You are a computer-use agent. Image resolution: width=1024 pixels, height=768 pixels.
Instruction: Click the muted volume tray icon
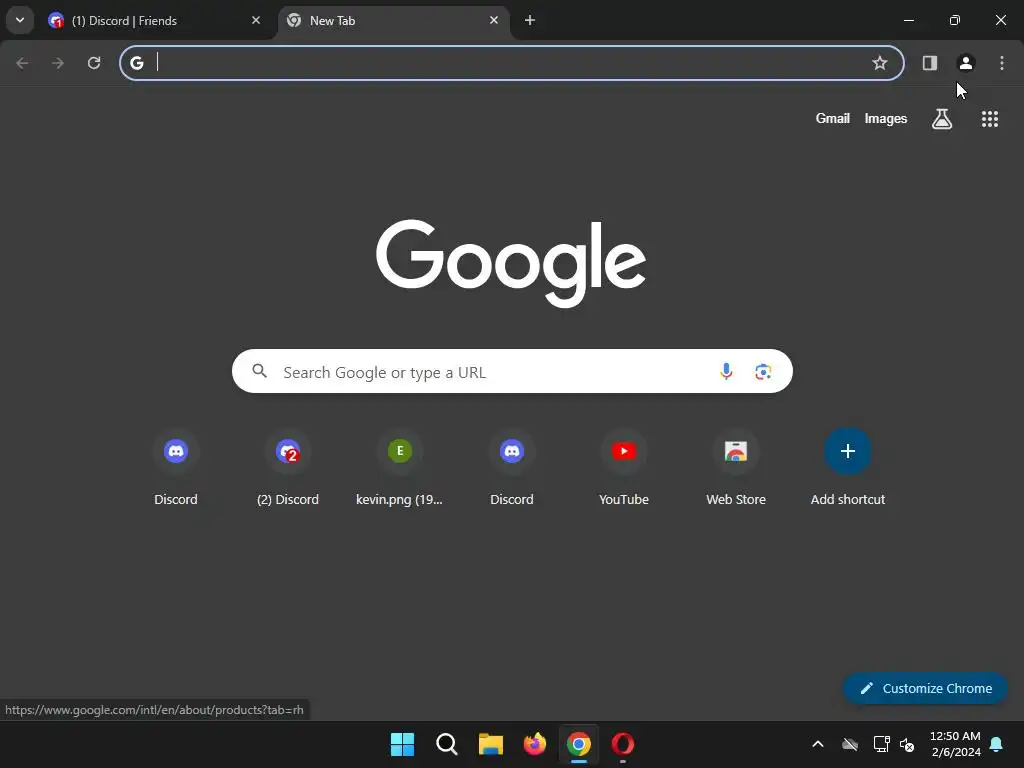[x=907, y=744]
